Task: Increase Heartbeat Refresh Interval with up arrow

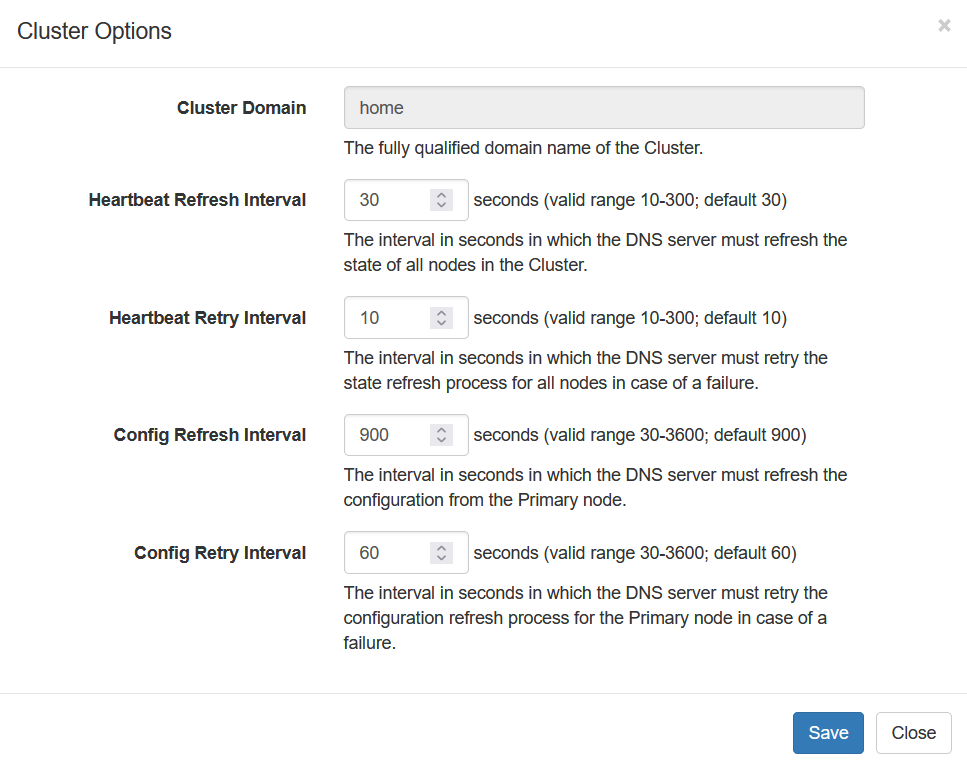Action: [x=441, y=195]
